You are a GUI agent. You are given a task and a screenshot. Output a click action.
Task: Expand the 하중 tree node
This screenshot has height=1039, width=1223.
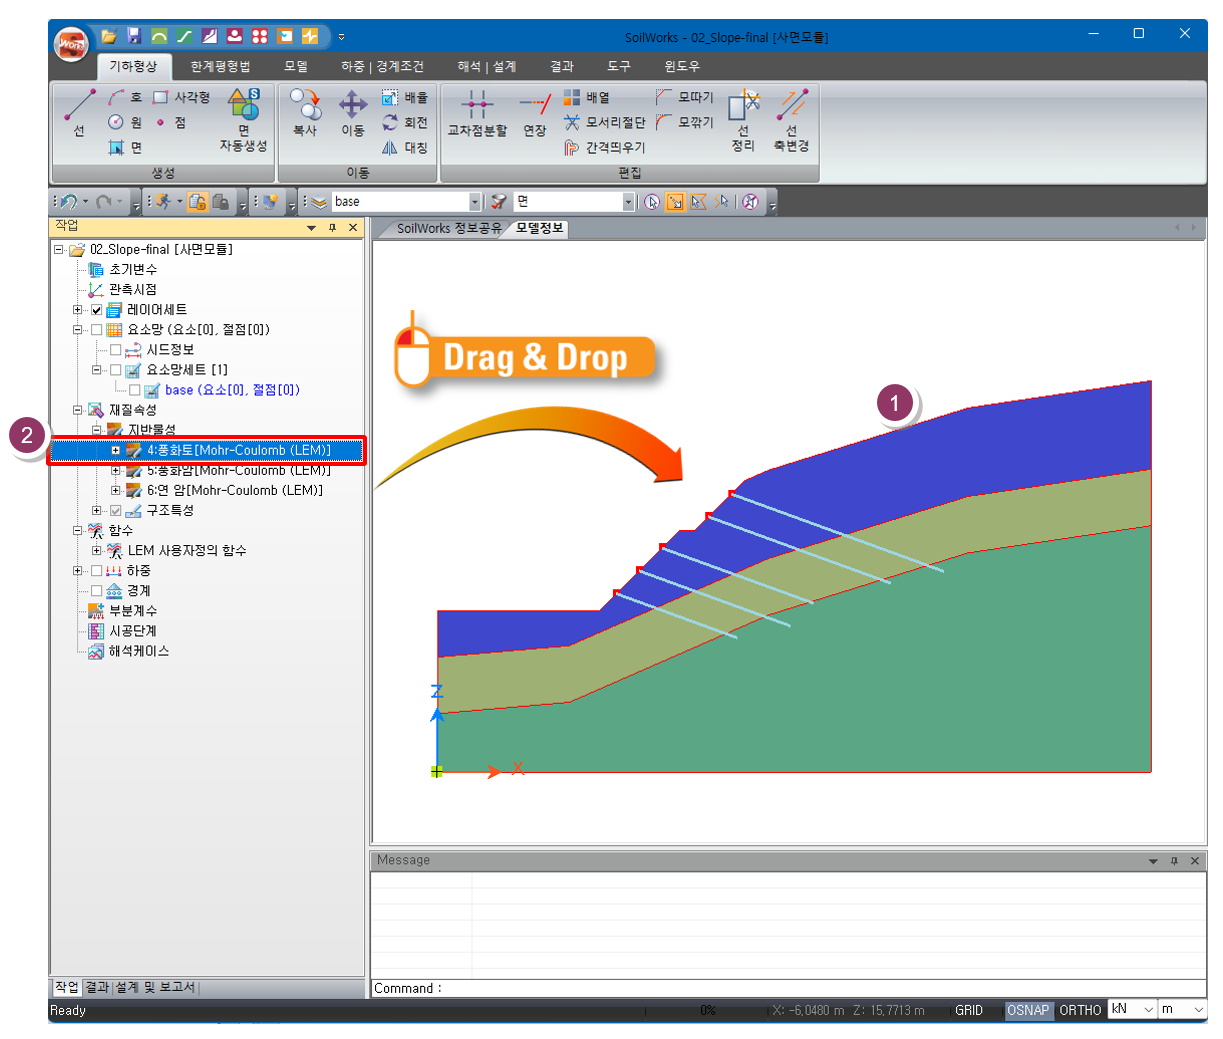[78, 571]
